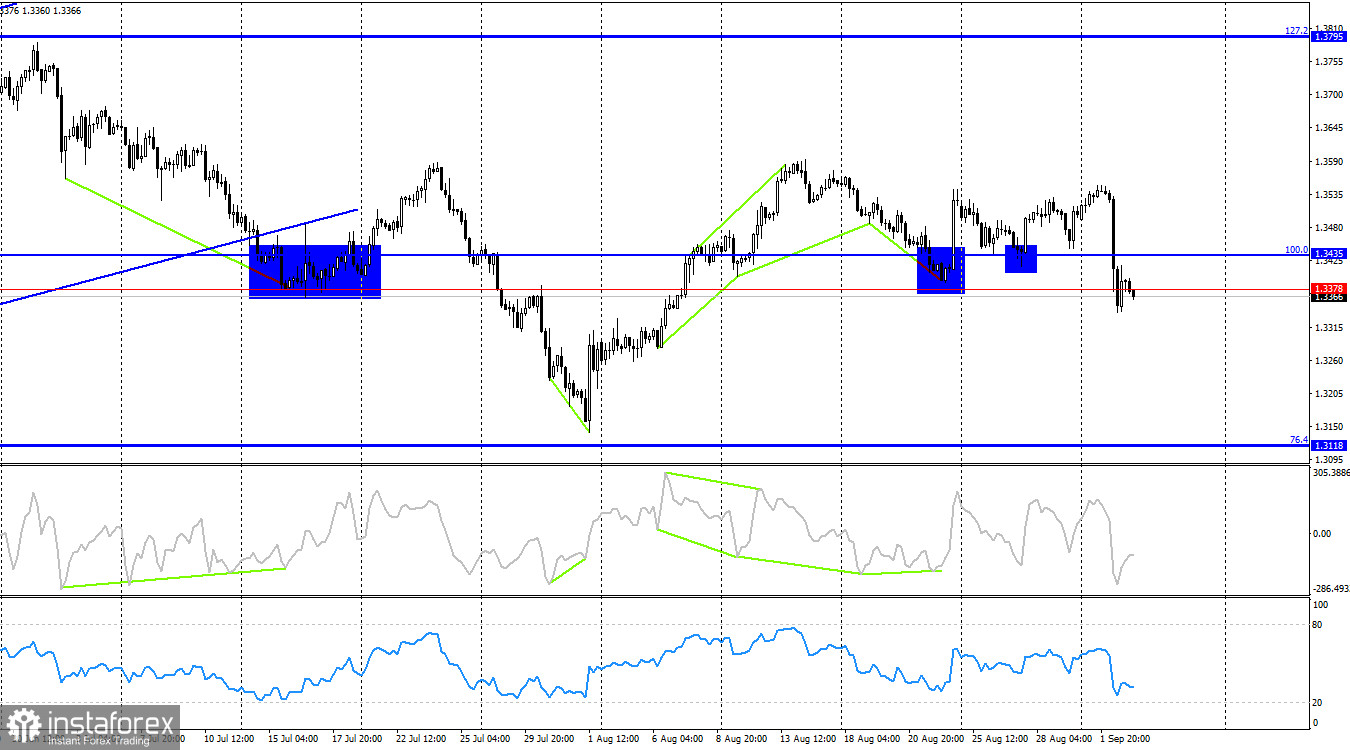
Task: Click the 1.3435 blue level price tag
Action: click(x=1327, y=255)
